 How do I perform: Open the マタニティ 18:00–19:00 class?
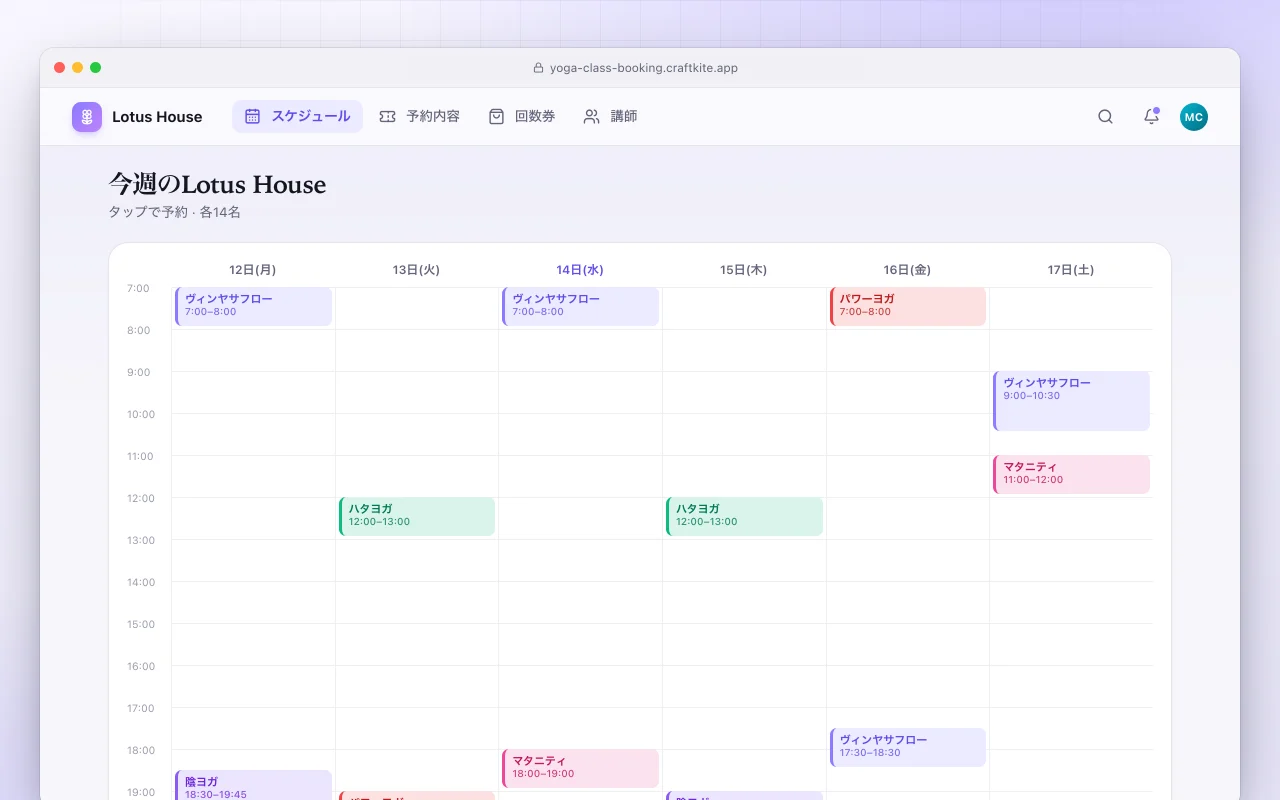pyautogui.click(x=580, y=769)
